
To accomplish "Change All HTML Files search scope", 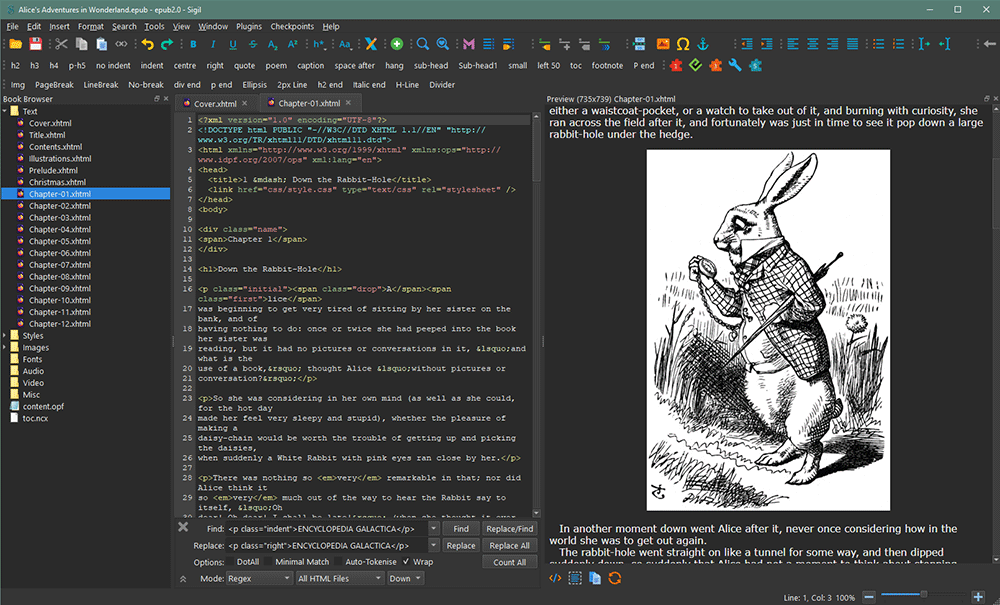I will (338, 578).
